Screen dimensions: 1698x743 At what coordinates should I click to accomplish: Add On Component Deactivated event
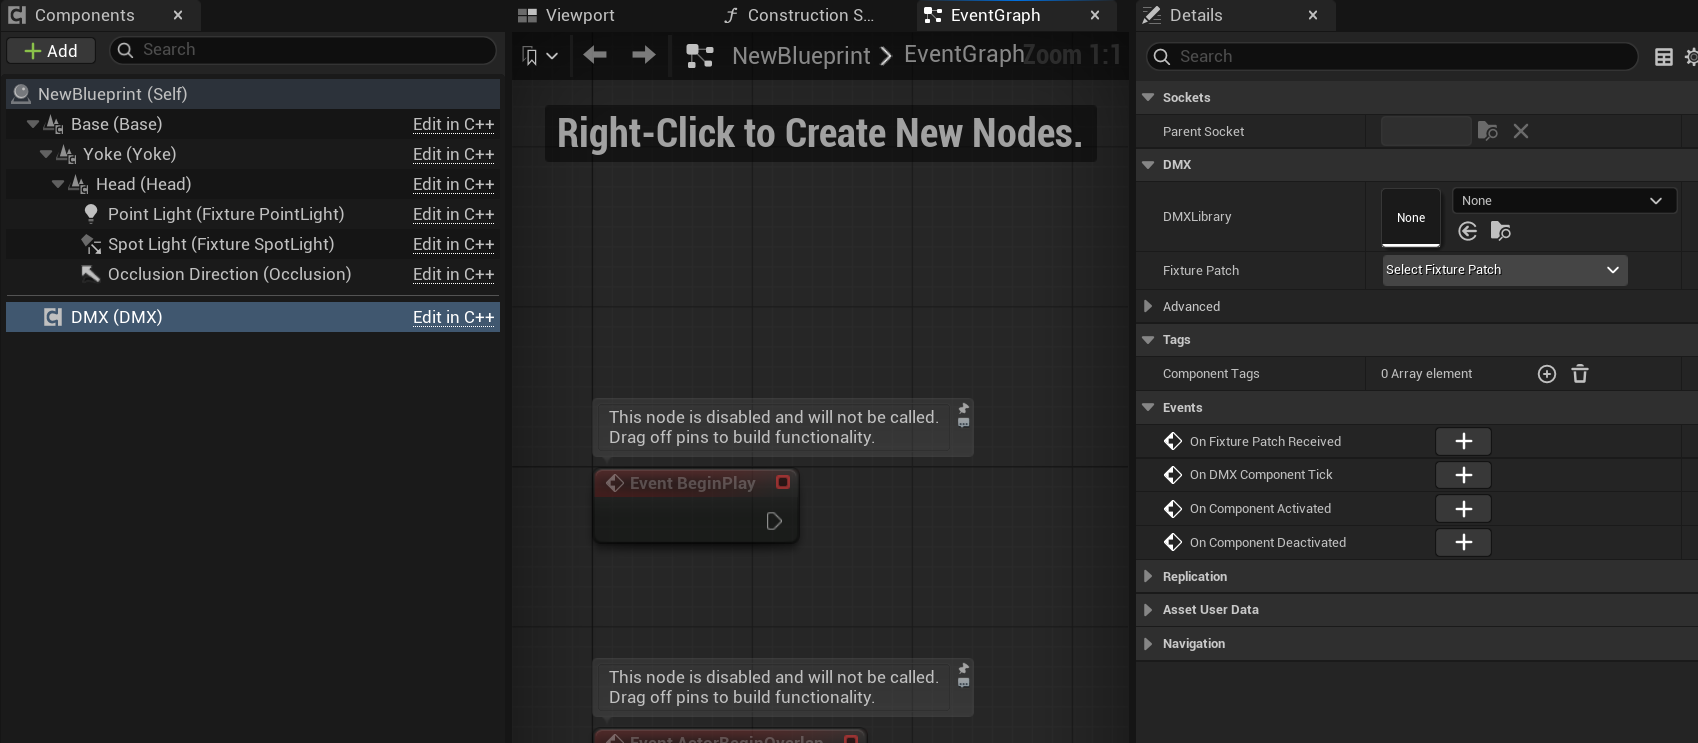pyautogui.click(x=1464, y=542)
